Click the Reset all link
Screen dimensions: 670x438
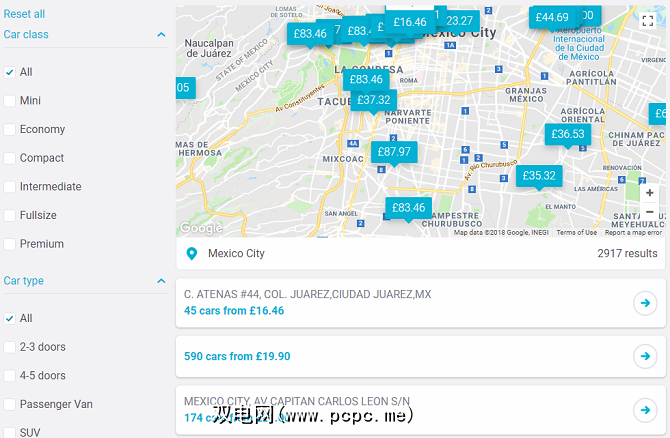[x=24, y=14]
